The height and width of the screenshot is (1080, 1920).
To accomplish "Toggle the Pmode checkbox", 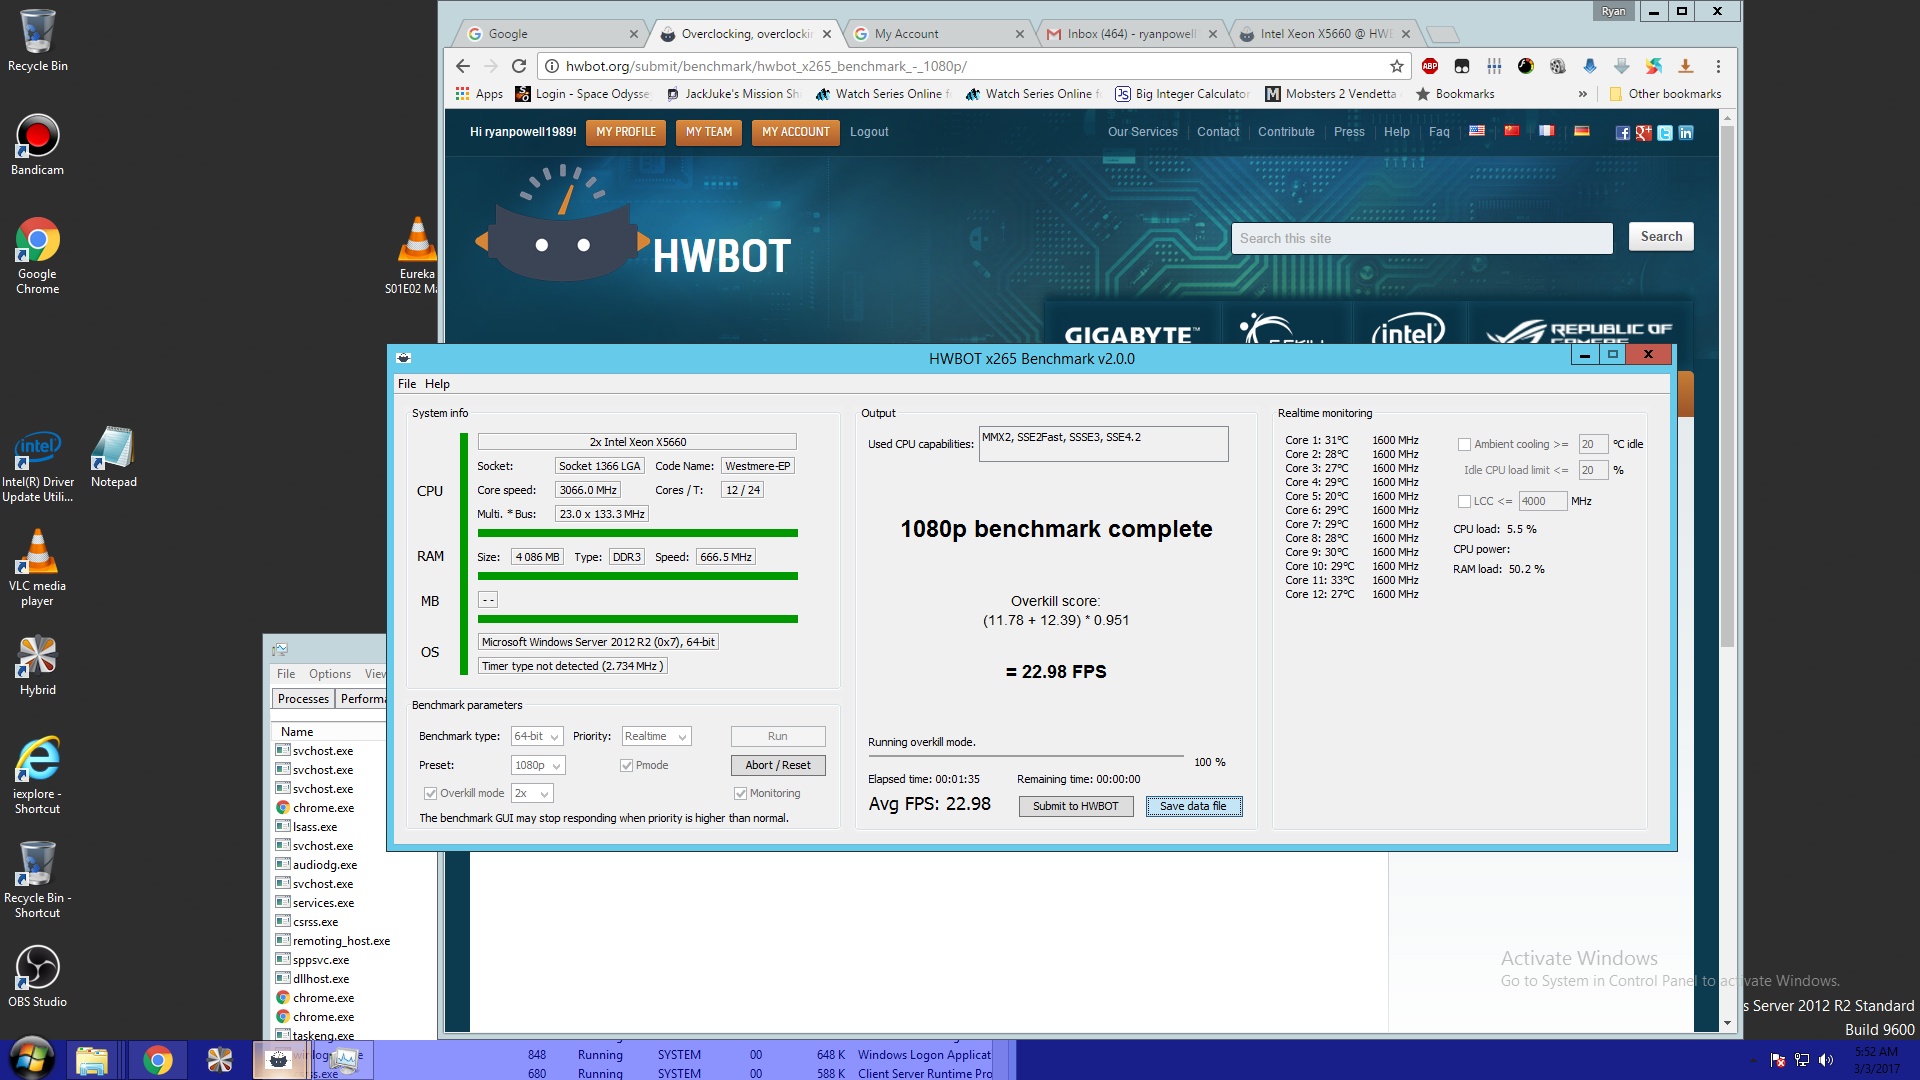I will [626, 766].
